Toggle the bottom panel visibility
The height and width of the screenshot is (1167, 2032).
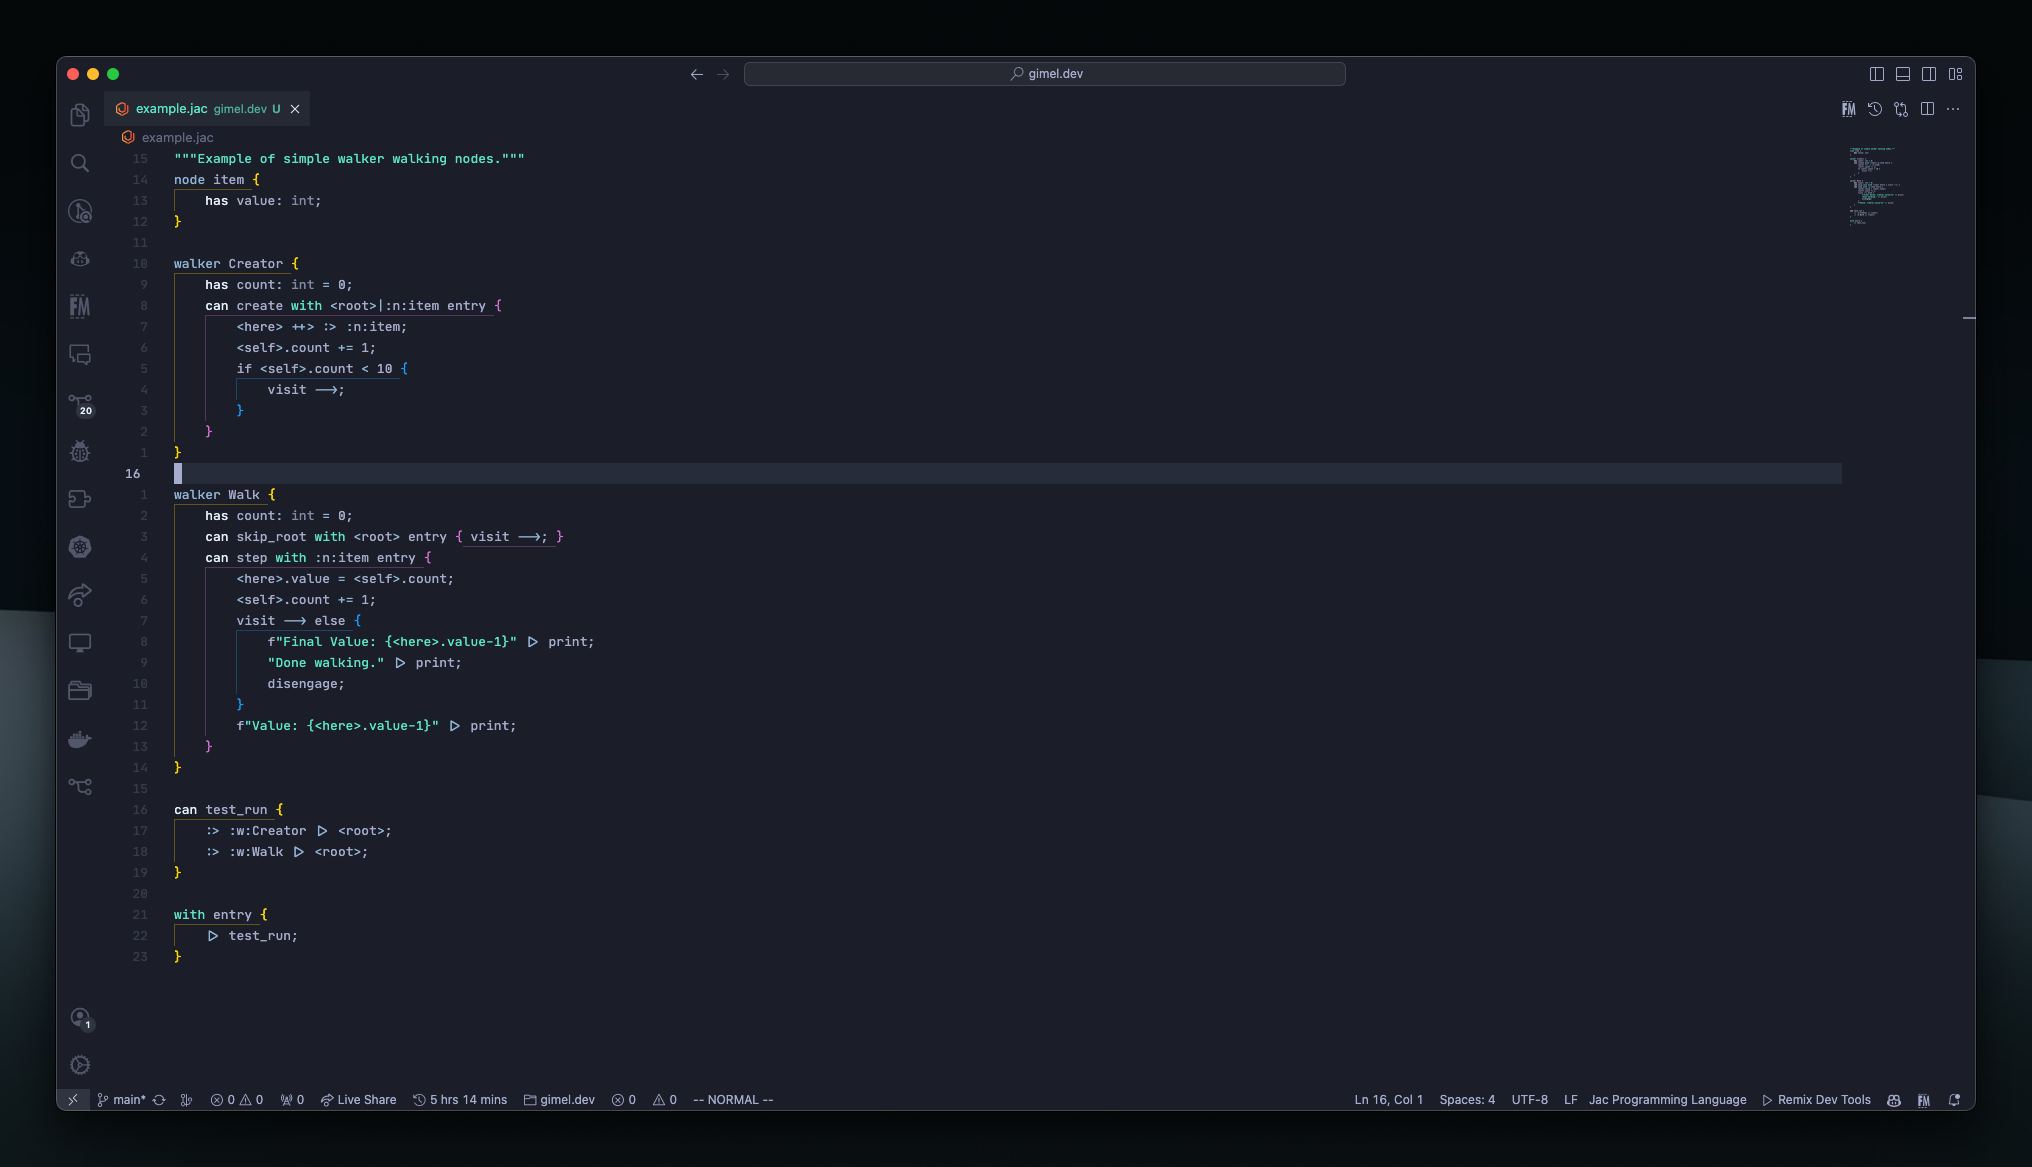pos(1901,73)
